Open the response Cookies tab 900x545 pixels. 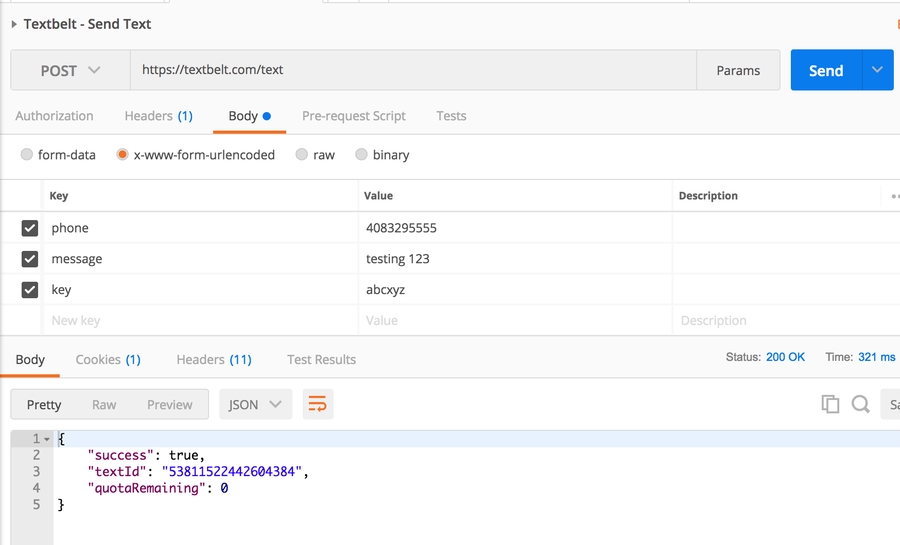pos(107,359)
